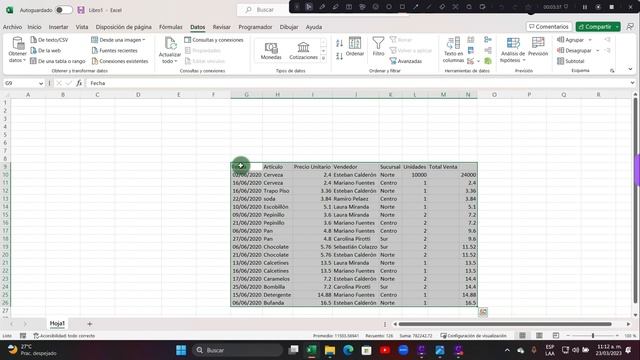Click the Comentarios button

pyautogui.click(x=549, y=27)
